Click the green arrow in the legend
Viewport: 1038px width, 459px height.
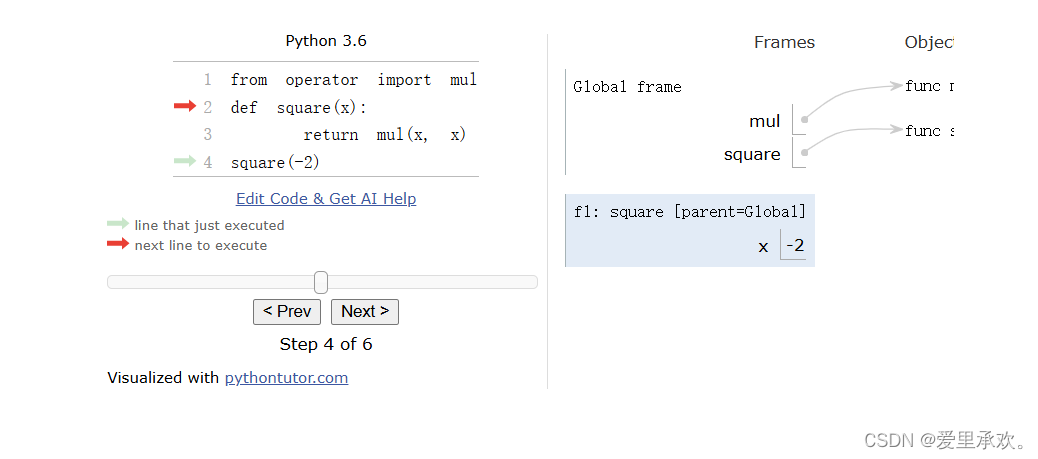(x=118, y=224)
